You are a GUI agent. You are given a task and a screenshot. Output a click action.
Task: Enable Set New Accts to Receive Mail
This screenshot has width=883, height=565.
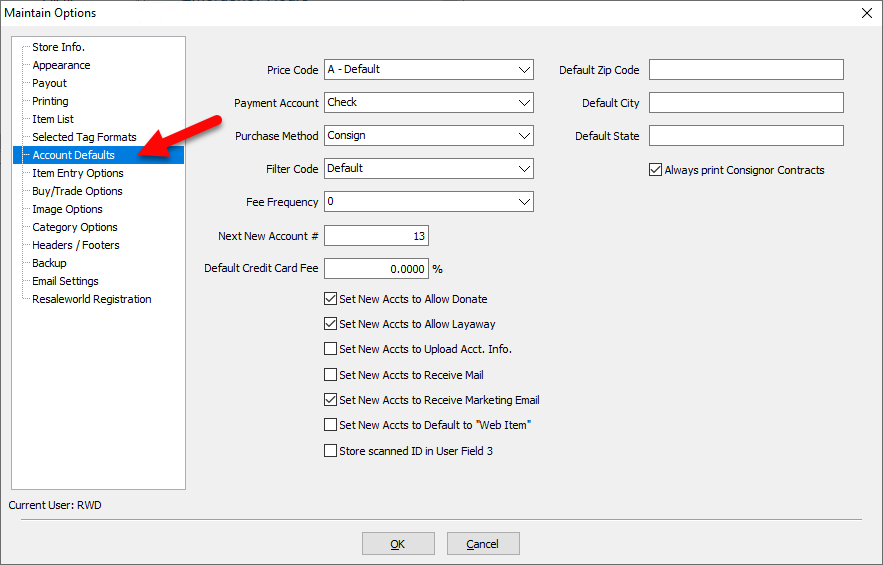point(331,375)
